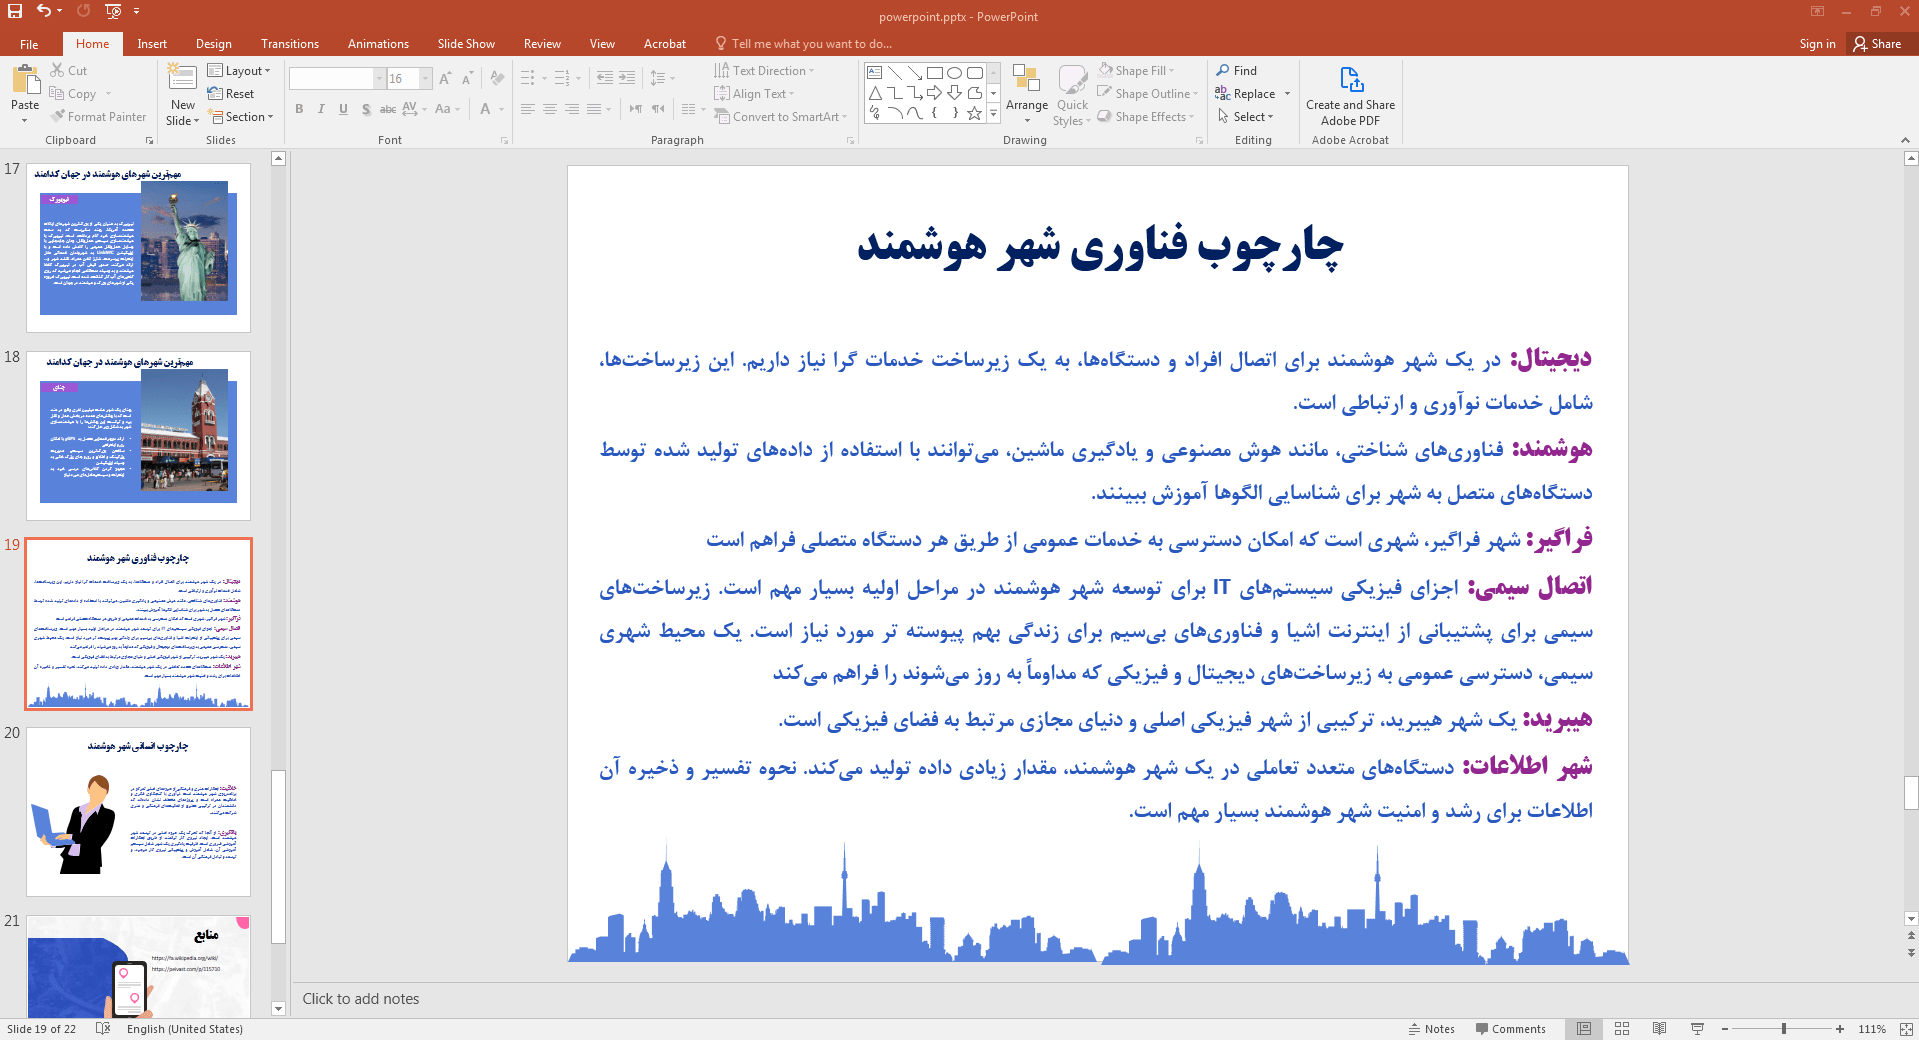Click the spell check icon in status bar
This screenshot has width=1919, height=1040.
click(102, 1029)
